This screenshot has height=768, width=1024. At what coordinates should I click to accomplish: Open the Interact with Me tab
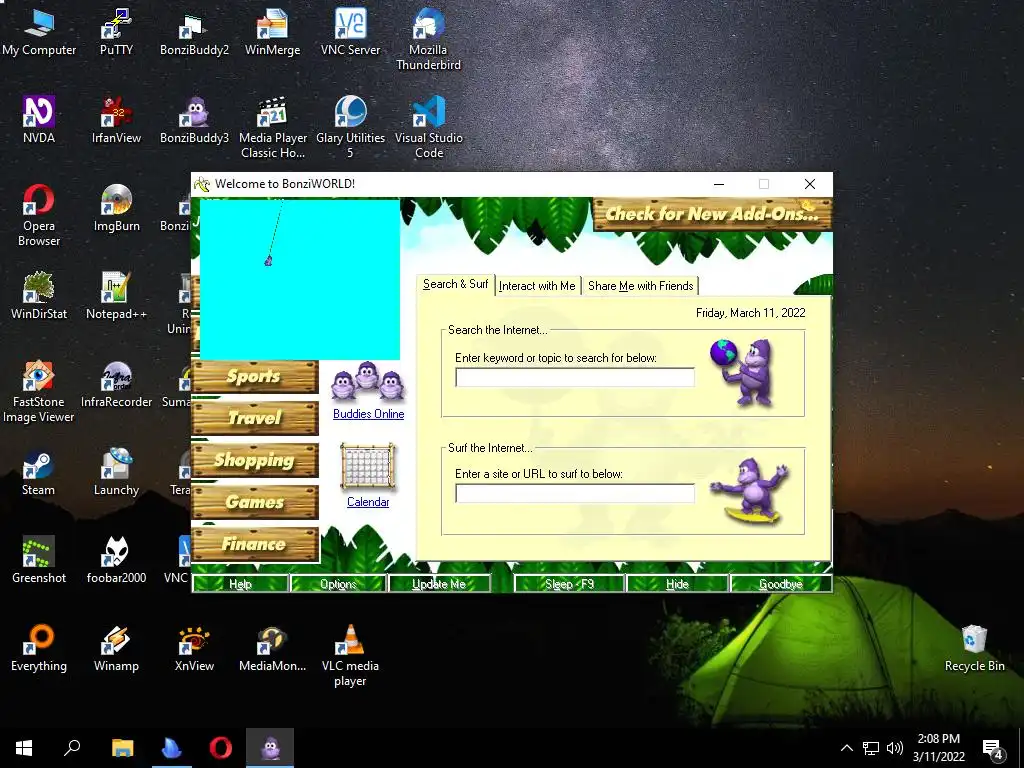click(x=537, y=286)
